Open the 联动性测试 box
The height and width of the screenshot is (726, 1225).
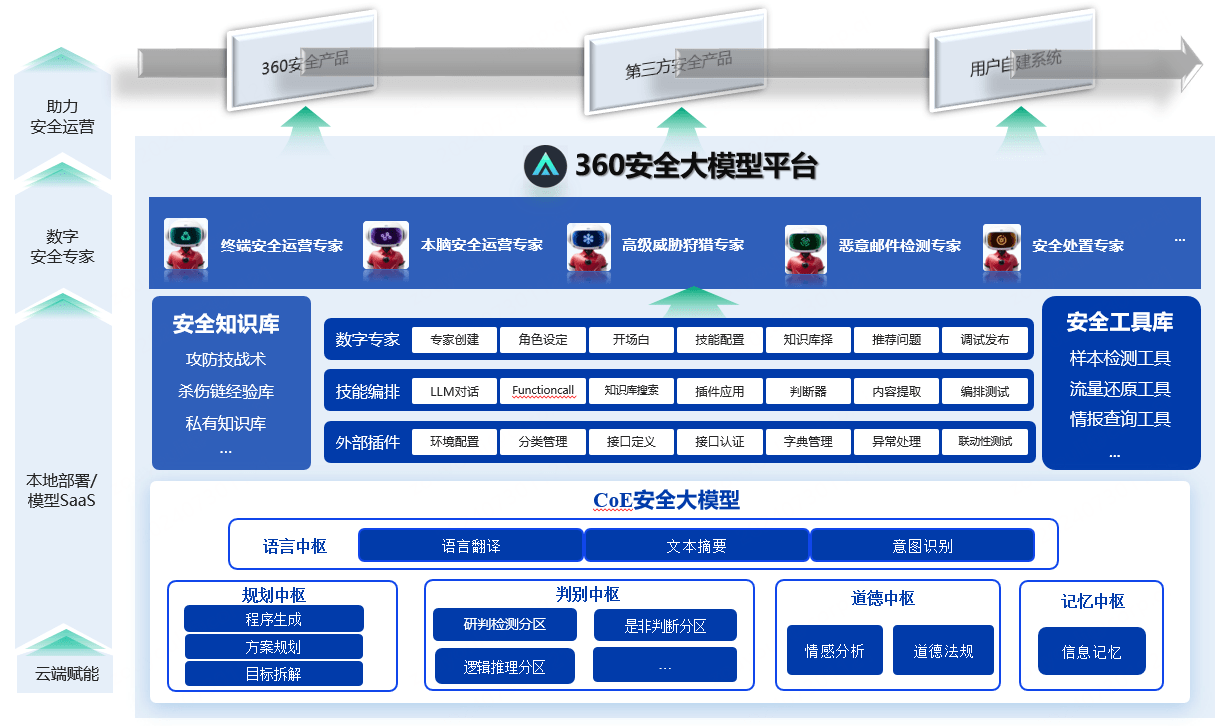coord(985,441)
